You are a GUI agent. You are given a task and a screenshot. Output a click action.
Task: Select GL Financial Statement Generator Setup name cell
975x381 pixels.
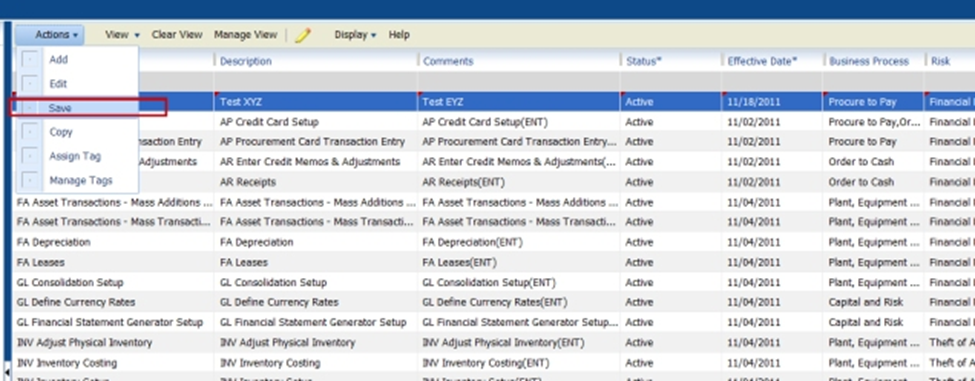click(114, 323)
